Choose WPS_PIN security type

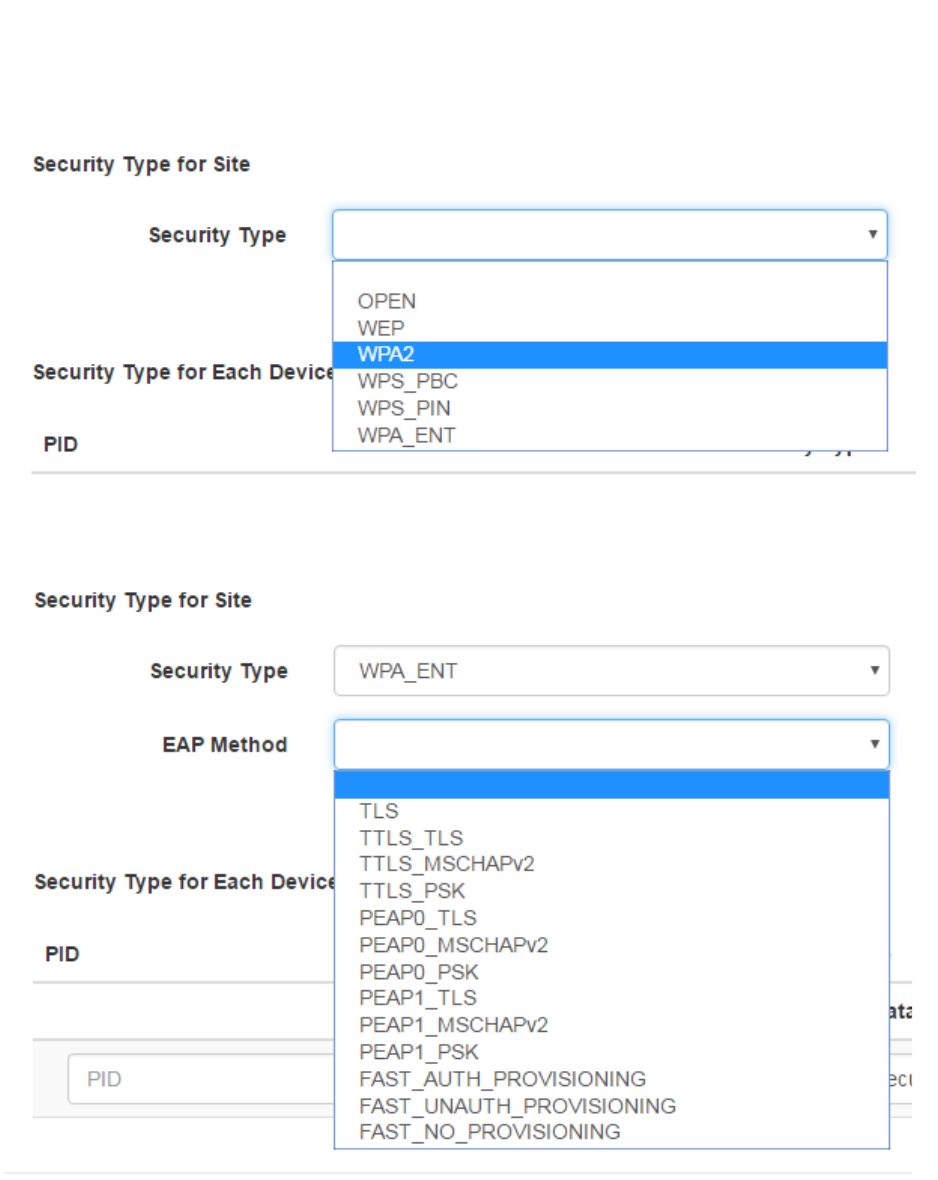[610, 409]
